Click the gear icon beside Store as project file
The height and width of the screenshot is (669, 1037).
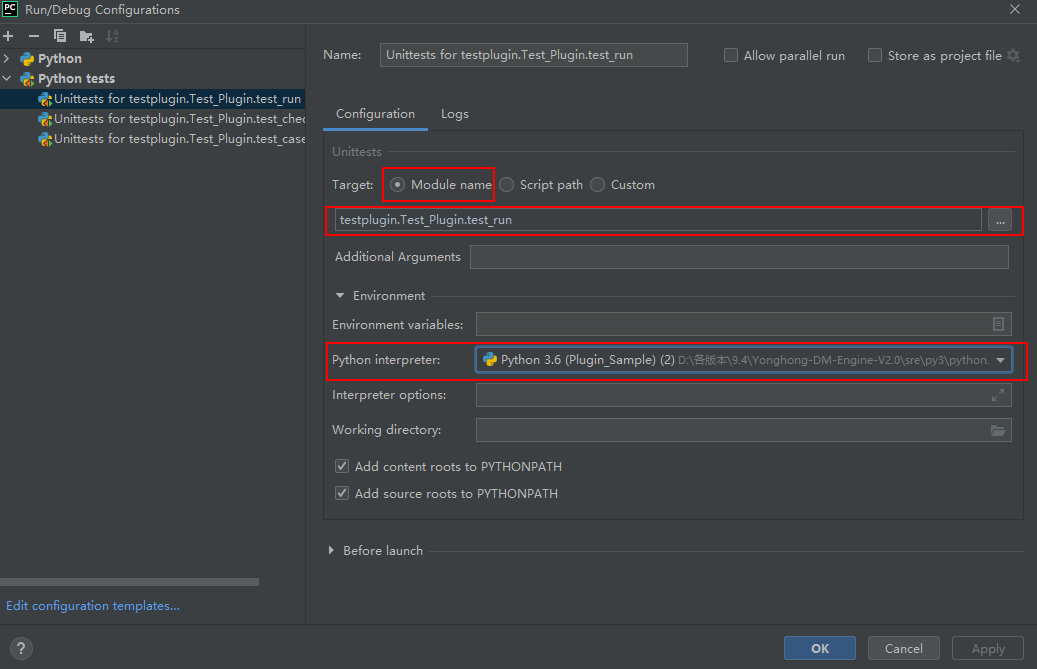[x=1014, y=56]
